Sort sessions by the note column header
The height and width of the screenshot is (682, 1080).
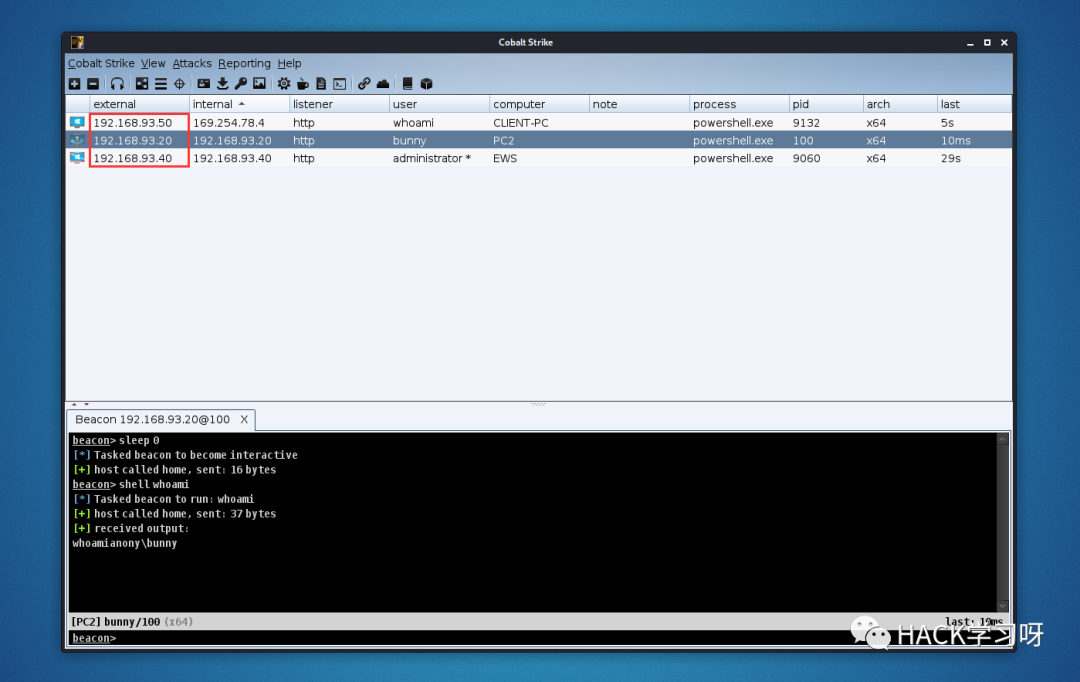[x=638, y=104]
